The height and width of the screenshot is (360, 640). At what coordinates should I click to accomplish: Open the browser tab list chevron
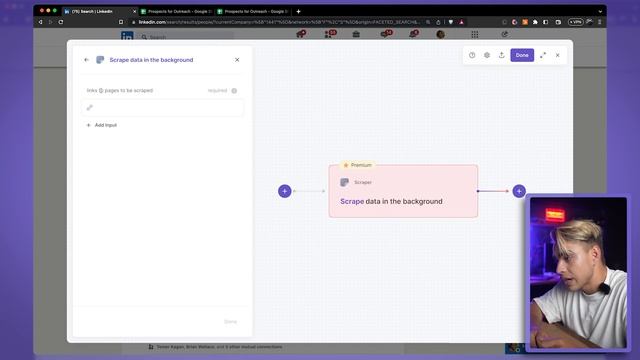pyautogui.click(x=600, y=11)
